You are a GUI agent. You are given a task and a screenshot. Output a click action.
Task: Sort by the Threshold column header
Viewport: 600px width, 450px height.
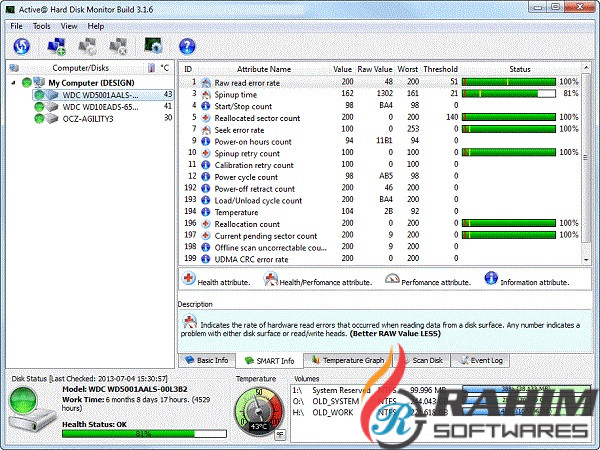coord(440,69)
